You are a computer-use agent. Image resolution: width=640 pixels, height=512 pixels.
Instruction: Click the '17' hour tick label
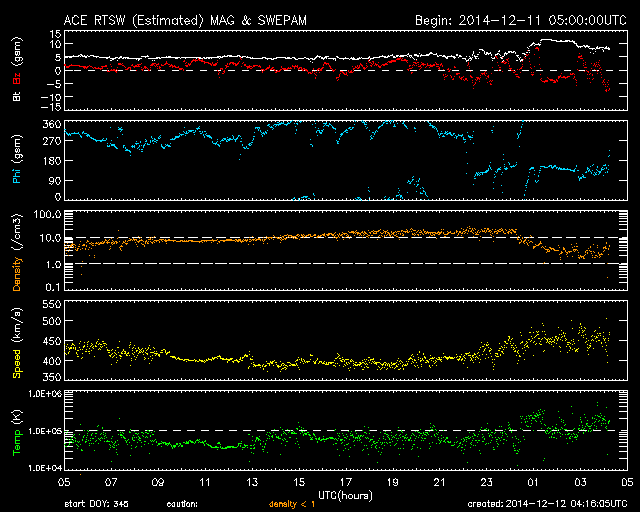[346, 482]
